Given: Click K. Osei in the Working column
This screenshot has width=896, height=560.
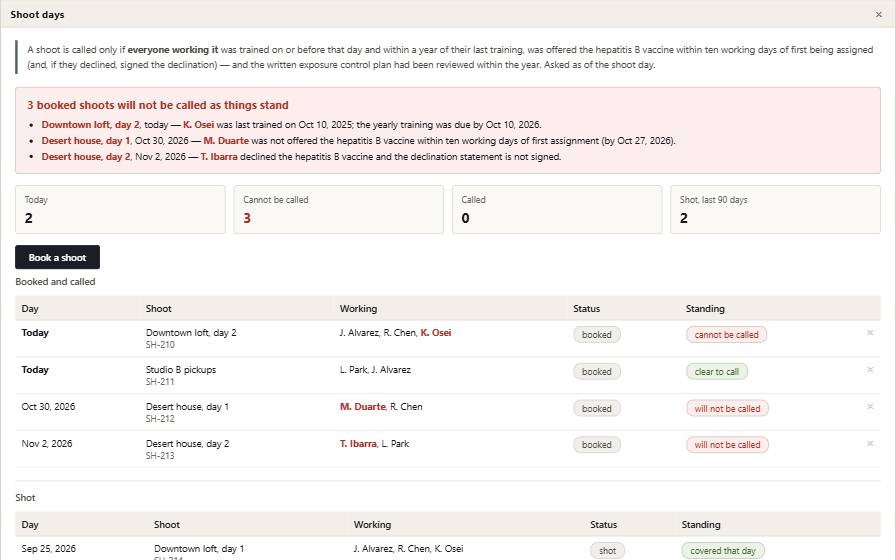Looking at the screenshot, I should [x=435, y=333].
